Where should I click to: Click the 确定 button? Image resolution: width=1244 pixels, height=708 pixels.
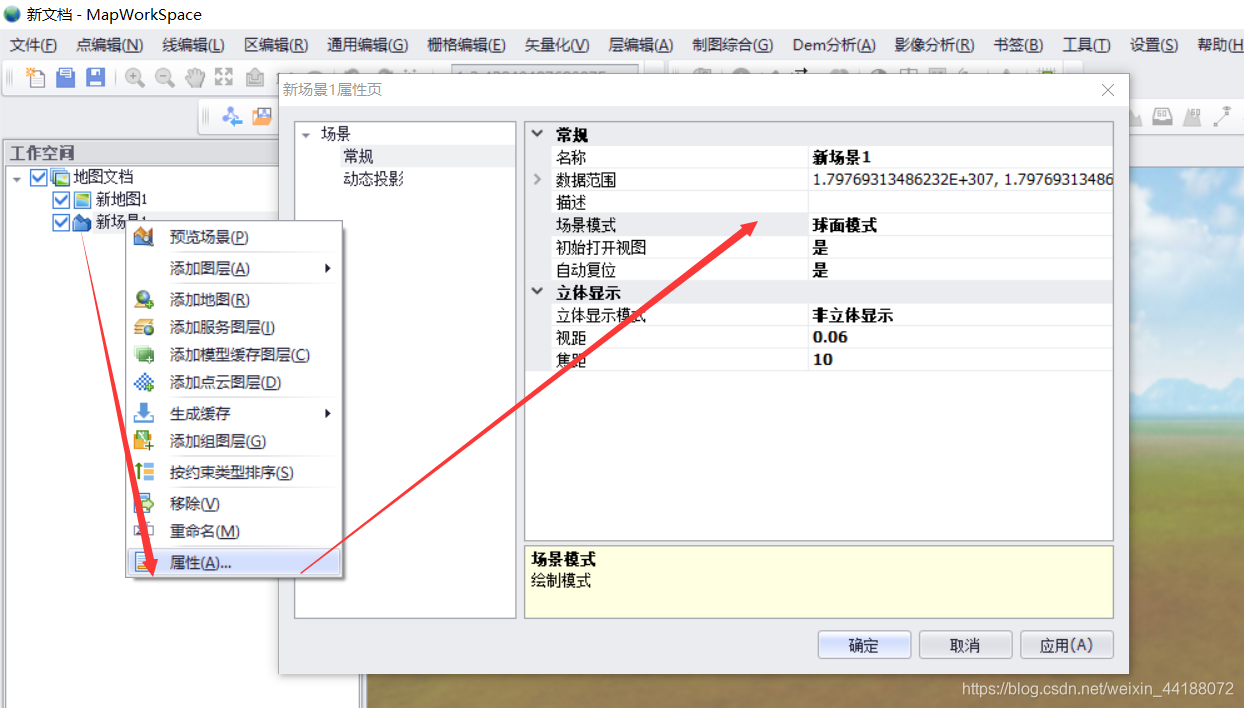click(864, 645)
